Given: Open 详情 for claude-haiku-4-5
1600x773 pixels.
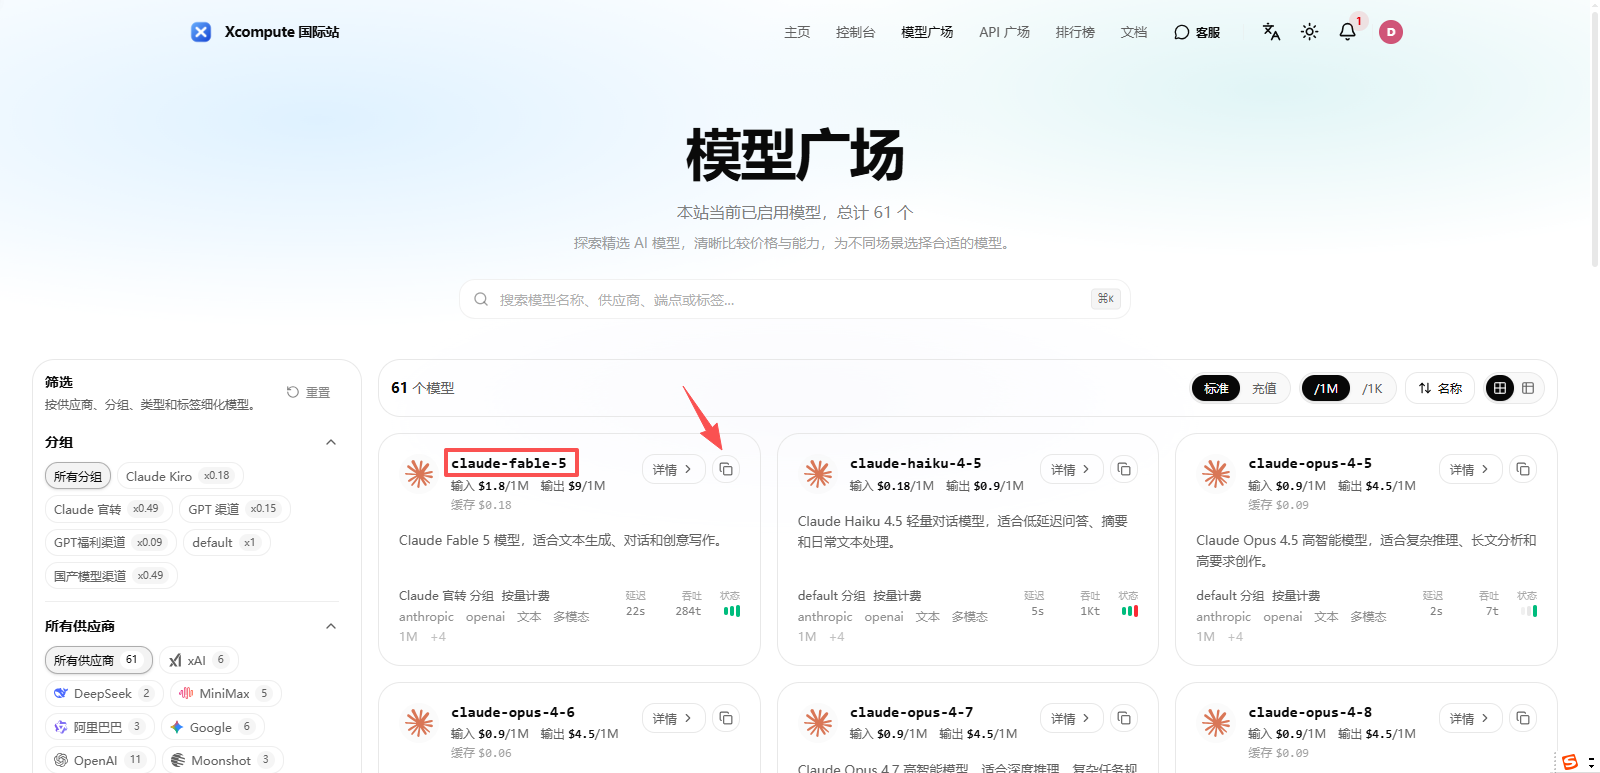Looking at the screenshot, I should (x=1071, y=469).
